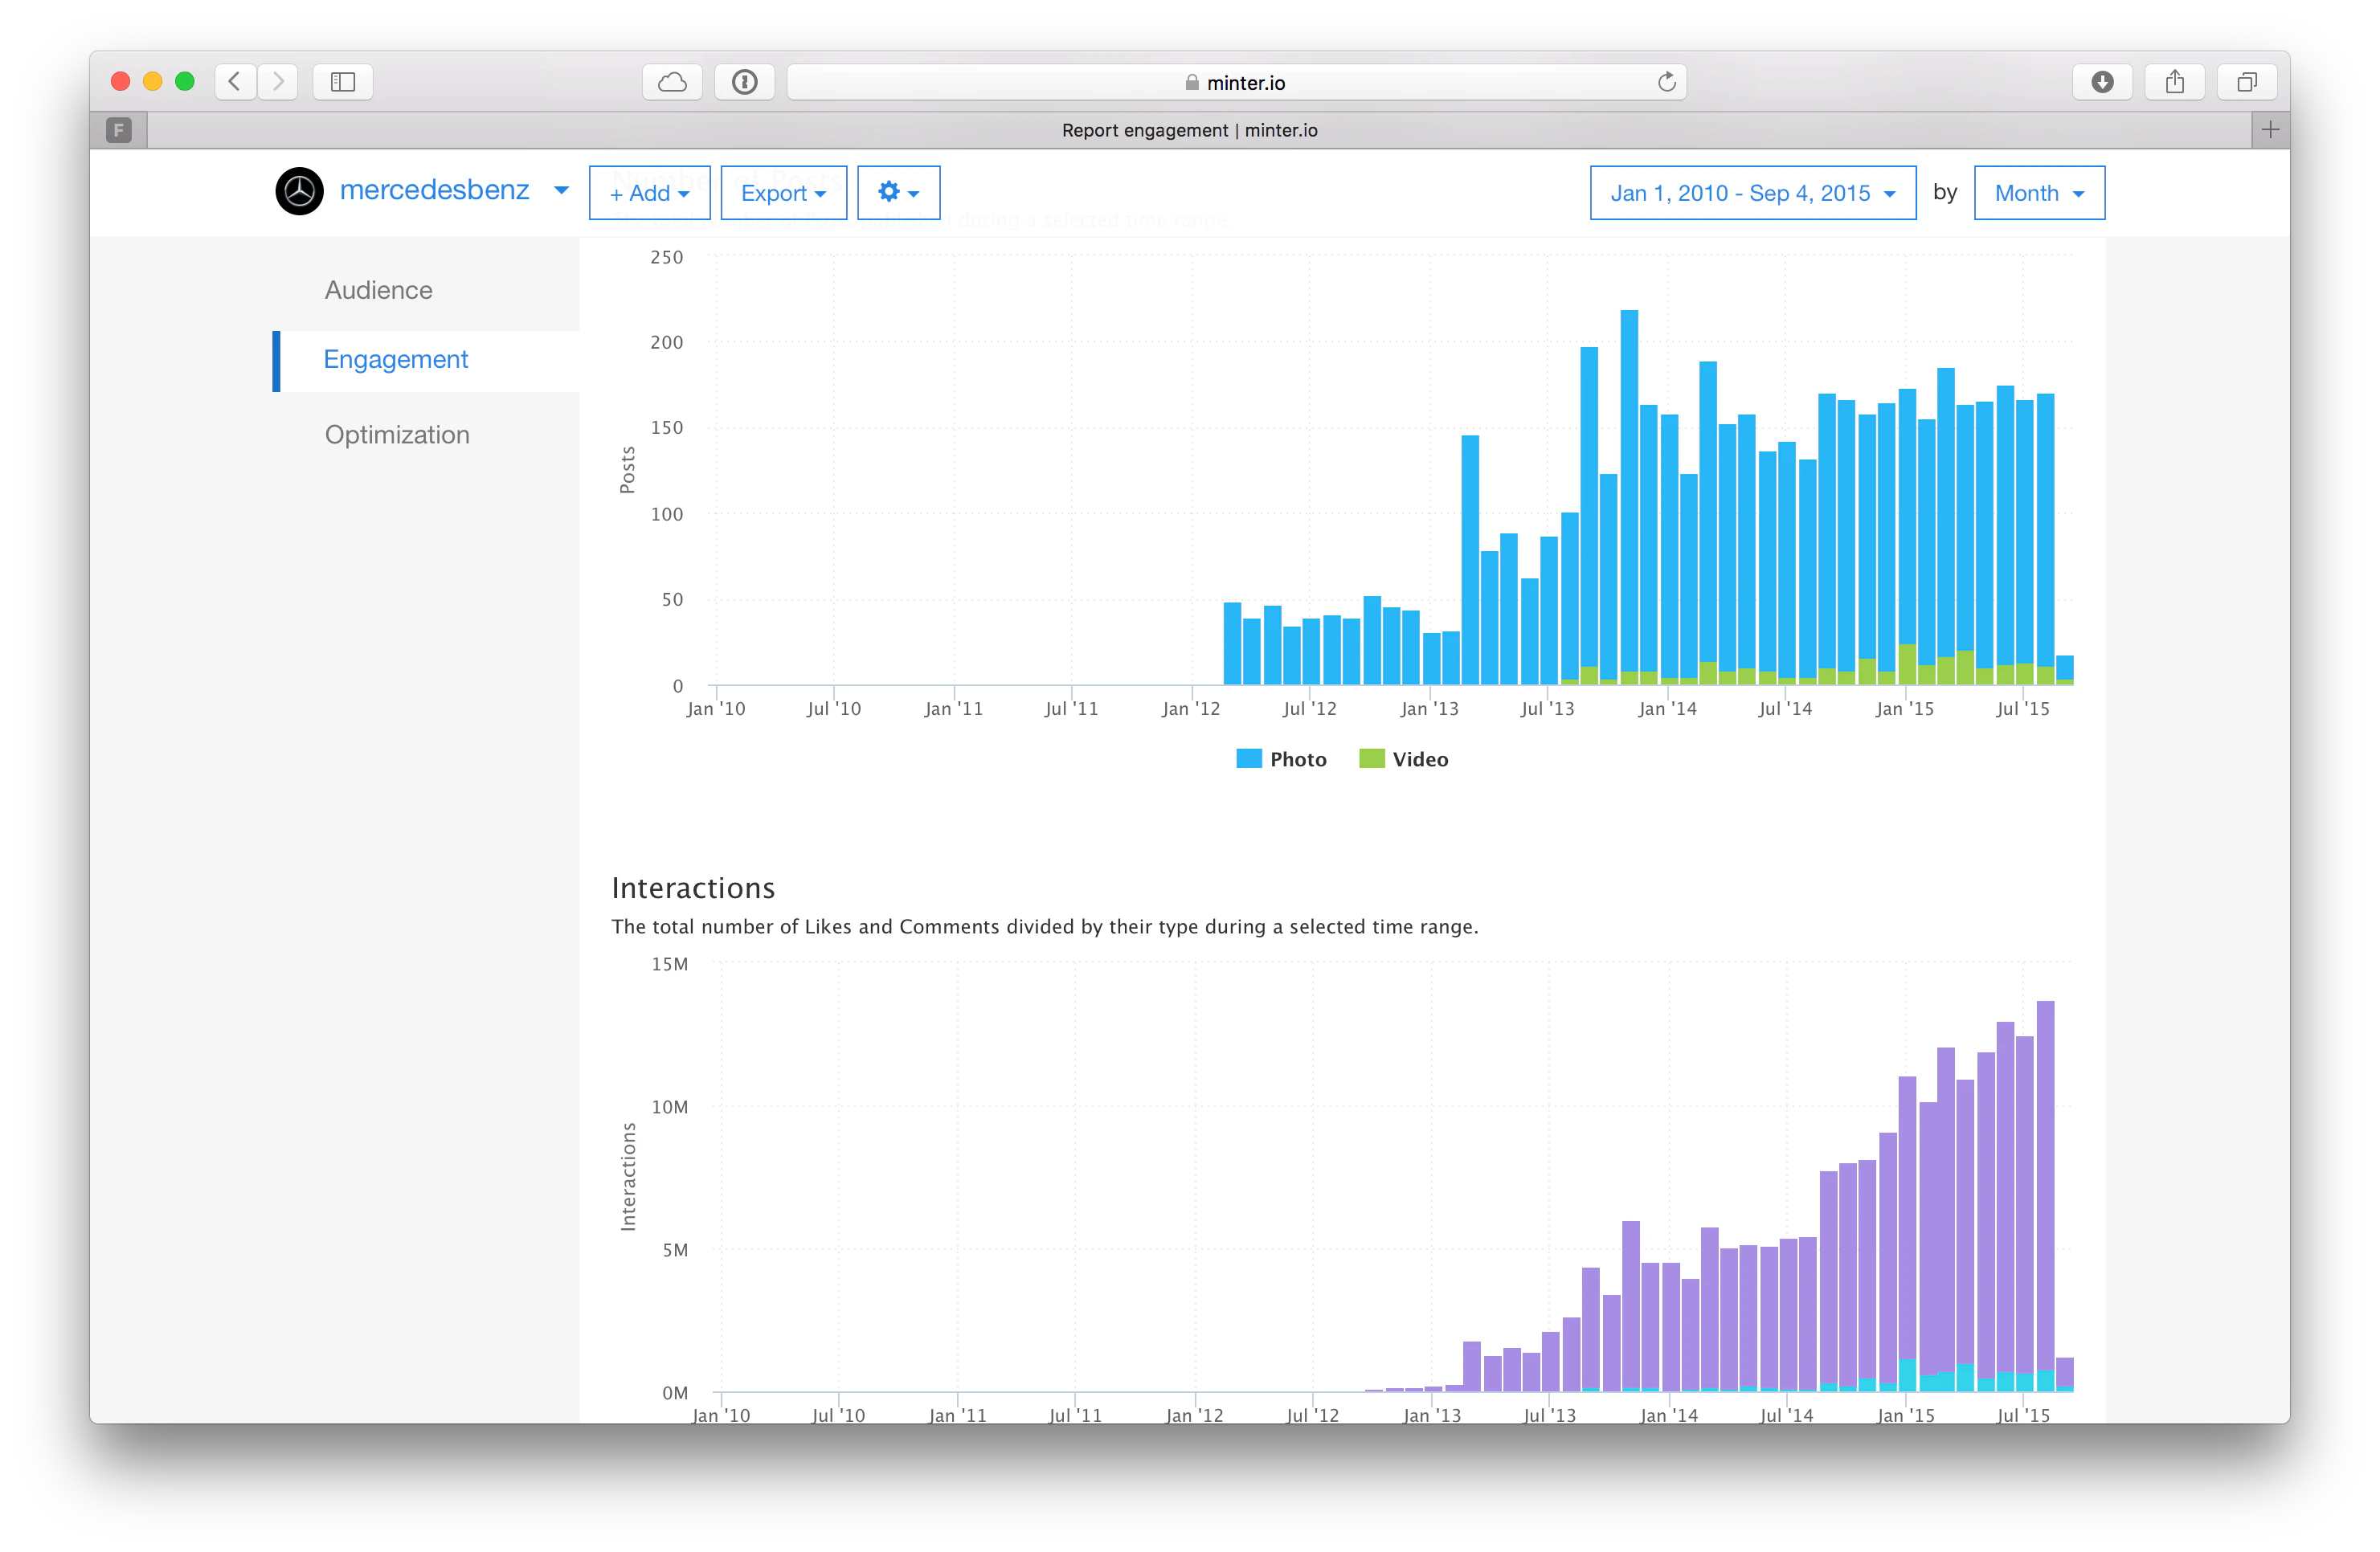Show downloads with the download arrow icon

click(2102, 82)
